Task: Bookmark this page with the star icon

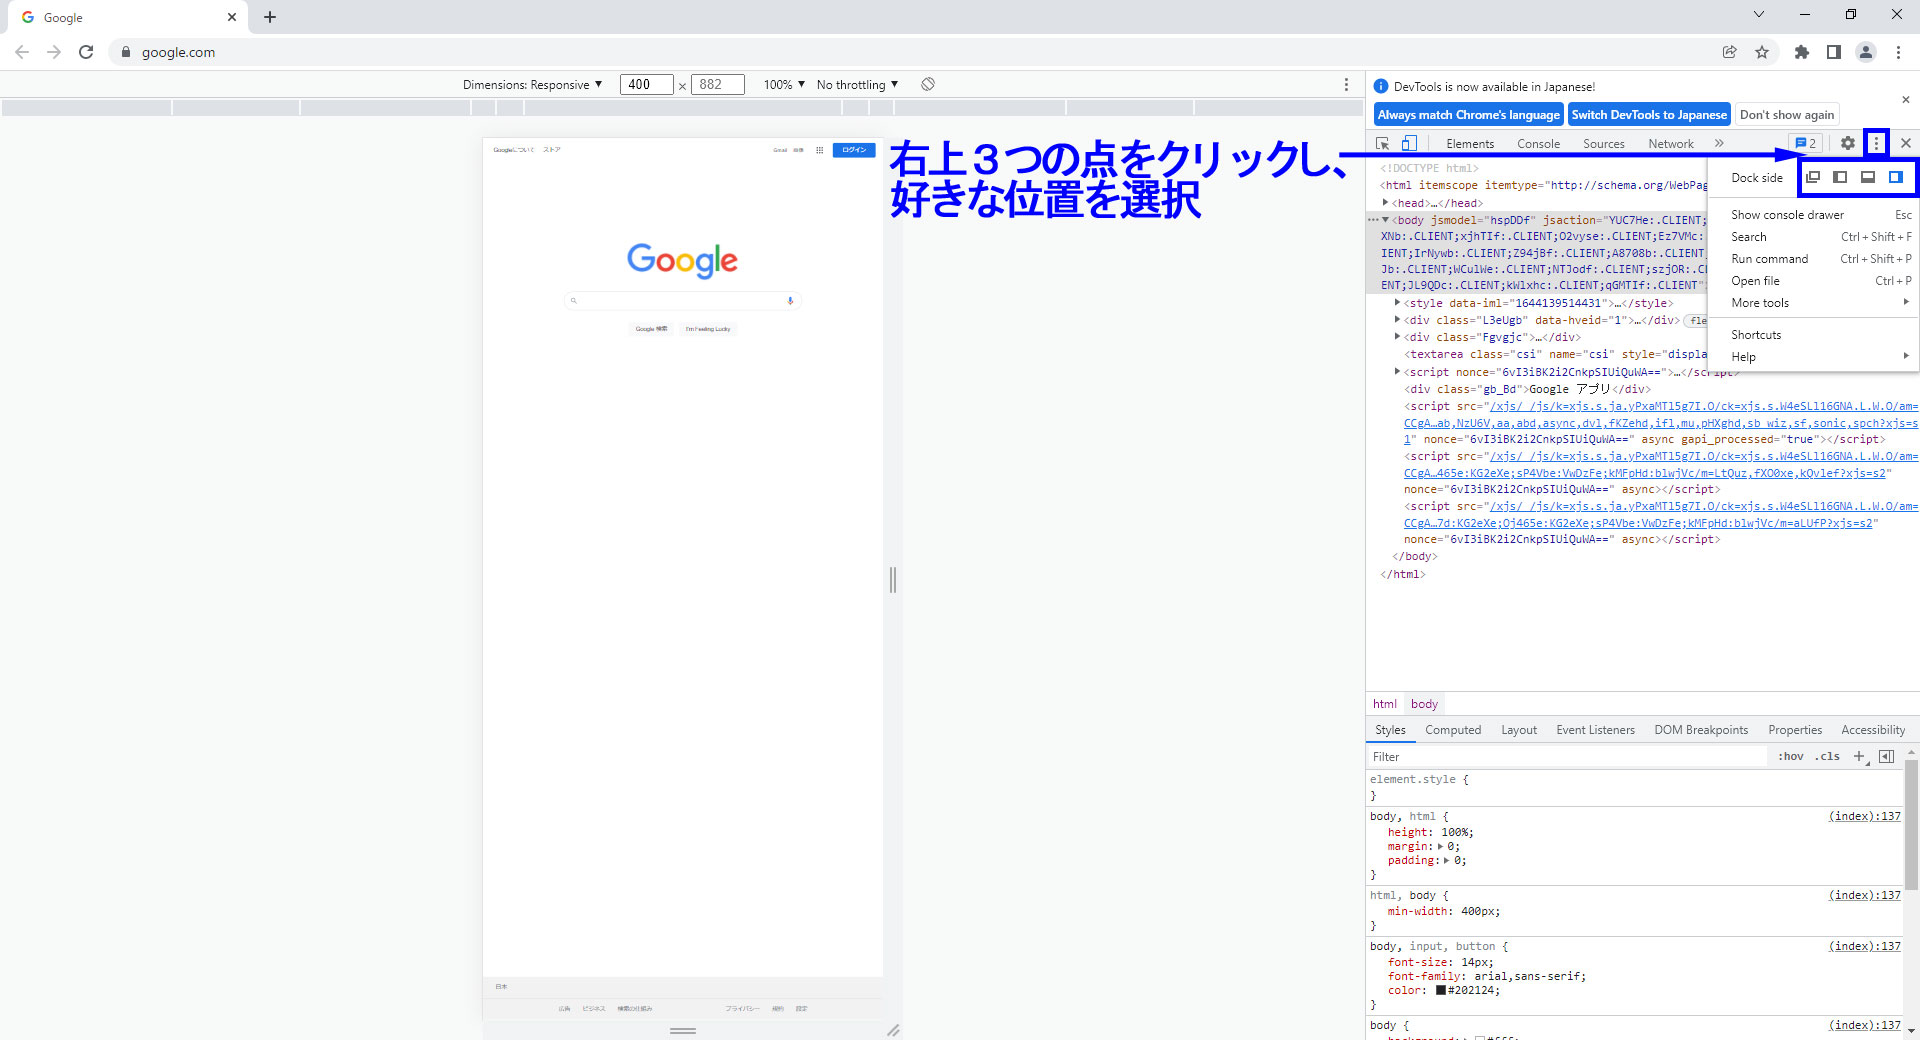Action: point(1762,52)
